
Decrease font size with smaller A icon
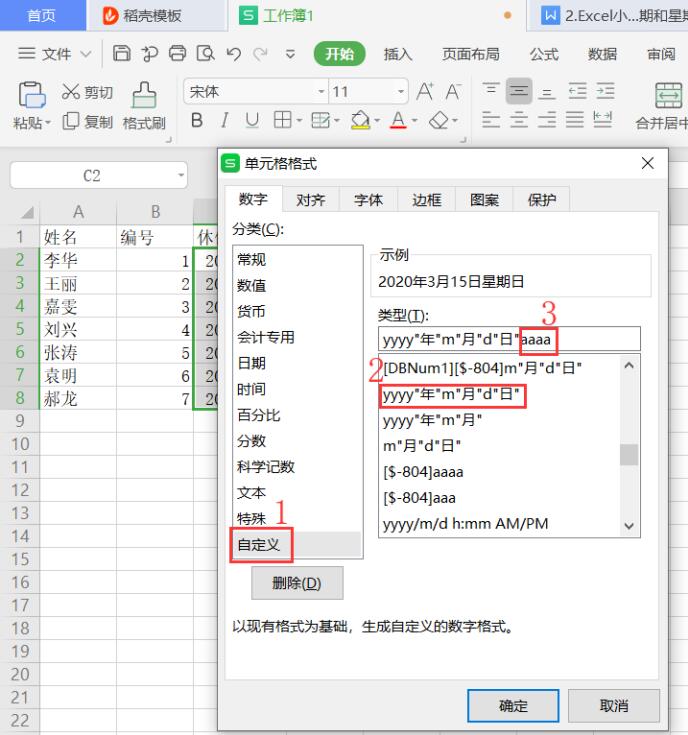click(453, 91)
